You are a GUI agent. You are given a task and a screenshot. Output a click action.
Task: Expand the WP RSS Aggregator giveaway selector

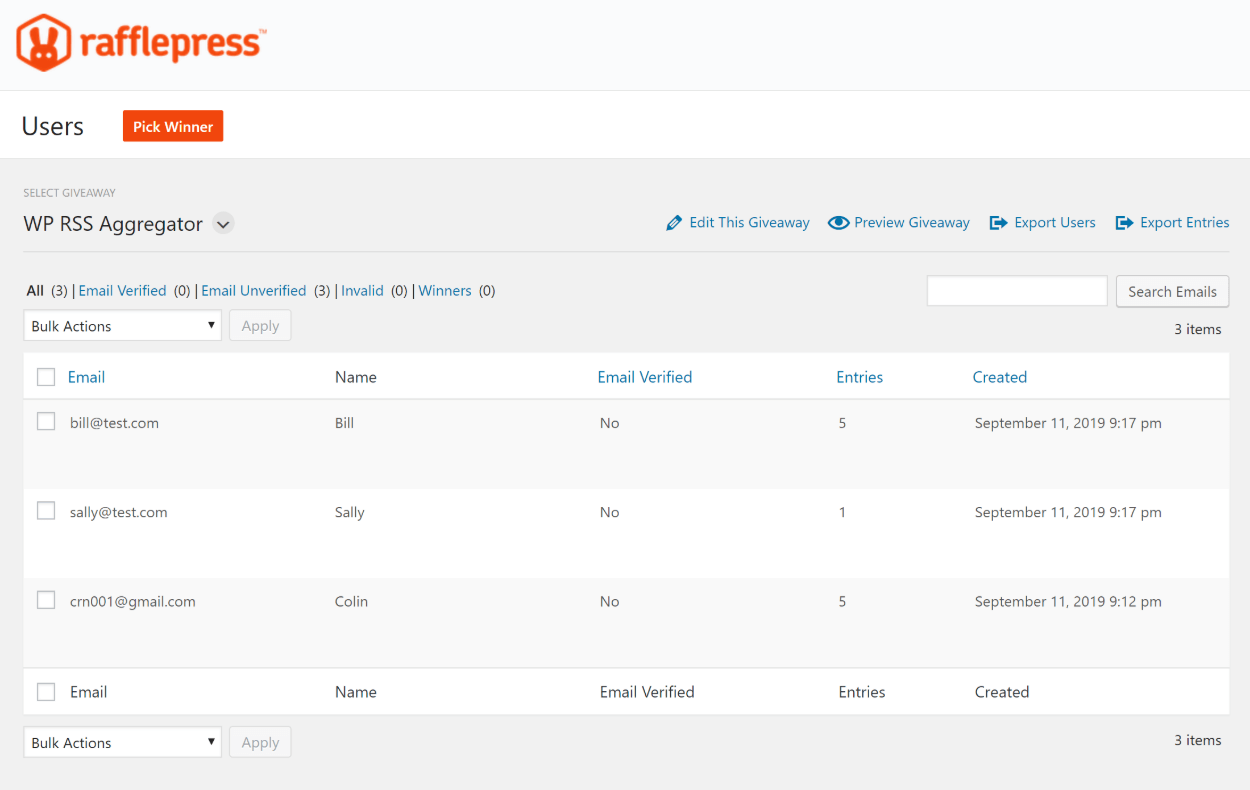point(224,224)
